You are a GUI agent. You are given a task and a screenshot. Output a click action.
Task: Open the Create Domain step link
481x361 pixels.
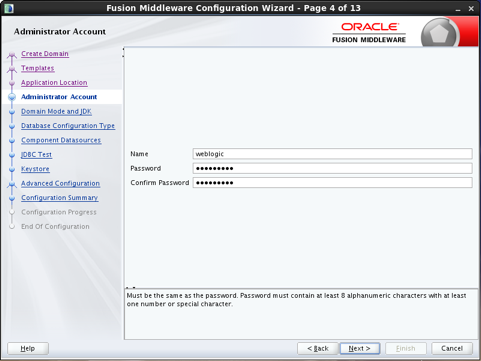45,54
